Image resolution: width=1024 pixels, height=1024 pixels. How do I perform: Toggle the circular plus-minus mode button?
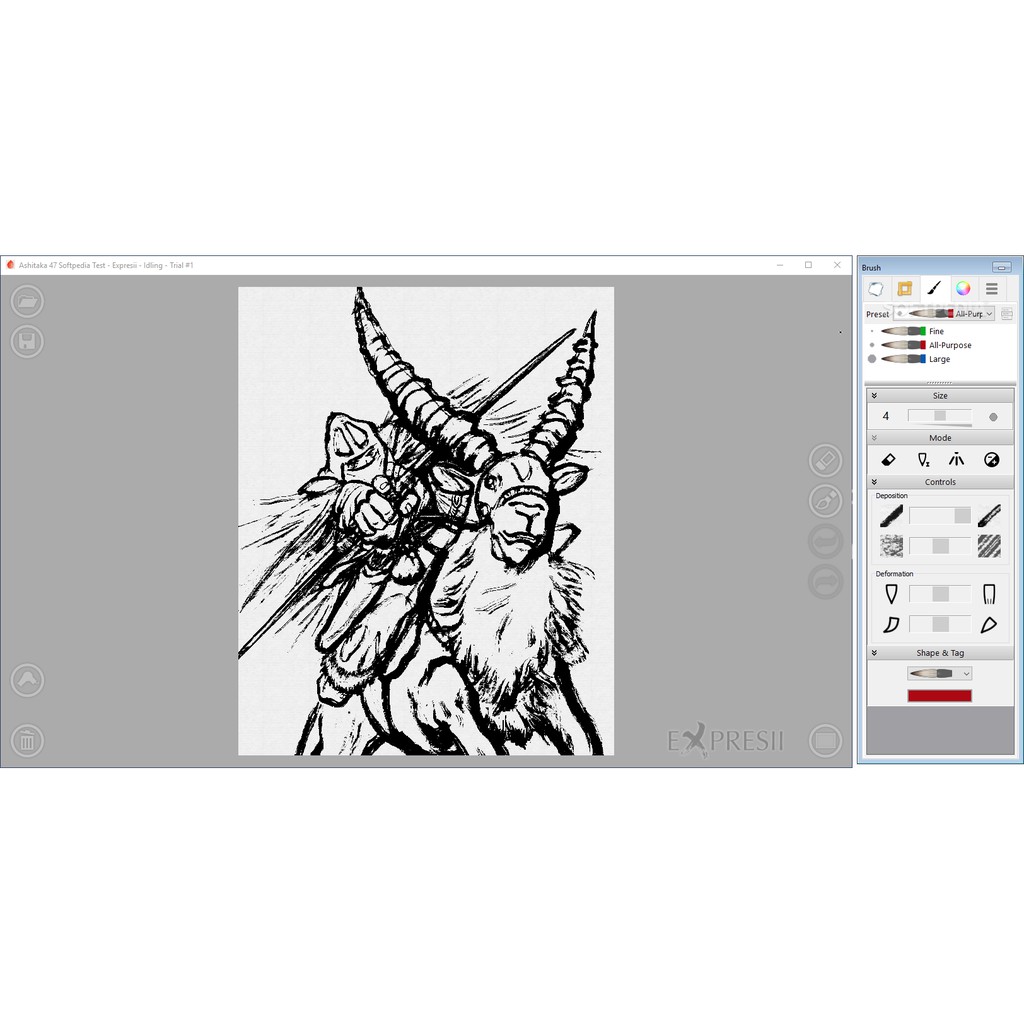[991, 460]
